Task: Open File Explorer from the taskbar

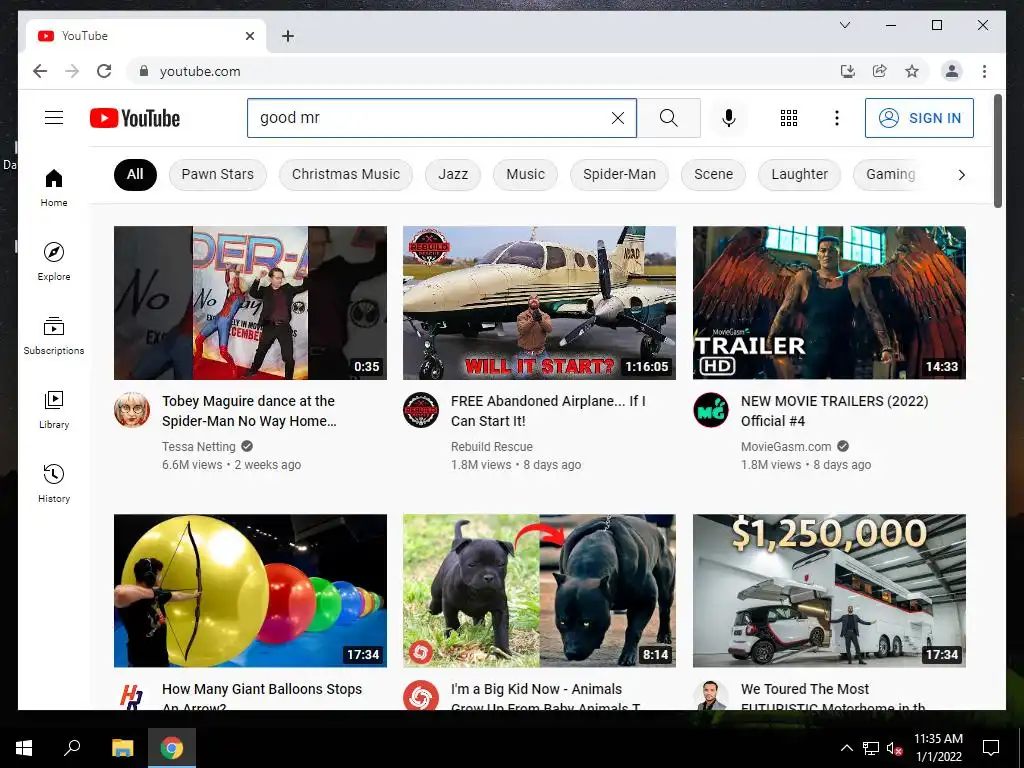Action: pos(122,748)
